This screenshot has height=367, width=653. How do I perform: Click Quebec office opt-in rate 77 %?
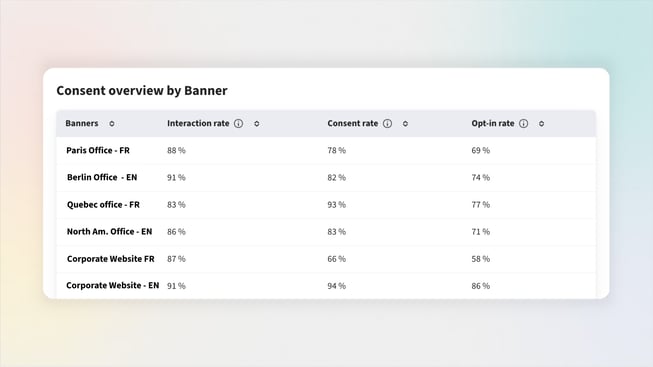coord(481,205)
